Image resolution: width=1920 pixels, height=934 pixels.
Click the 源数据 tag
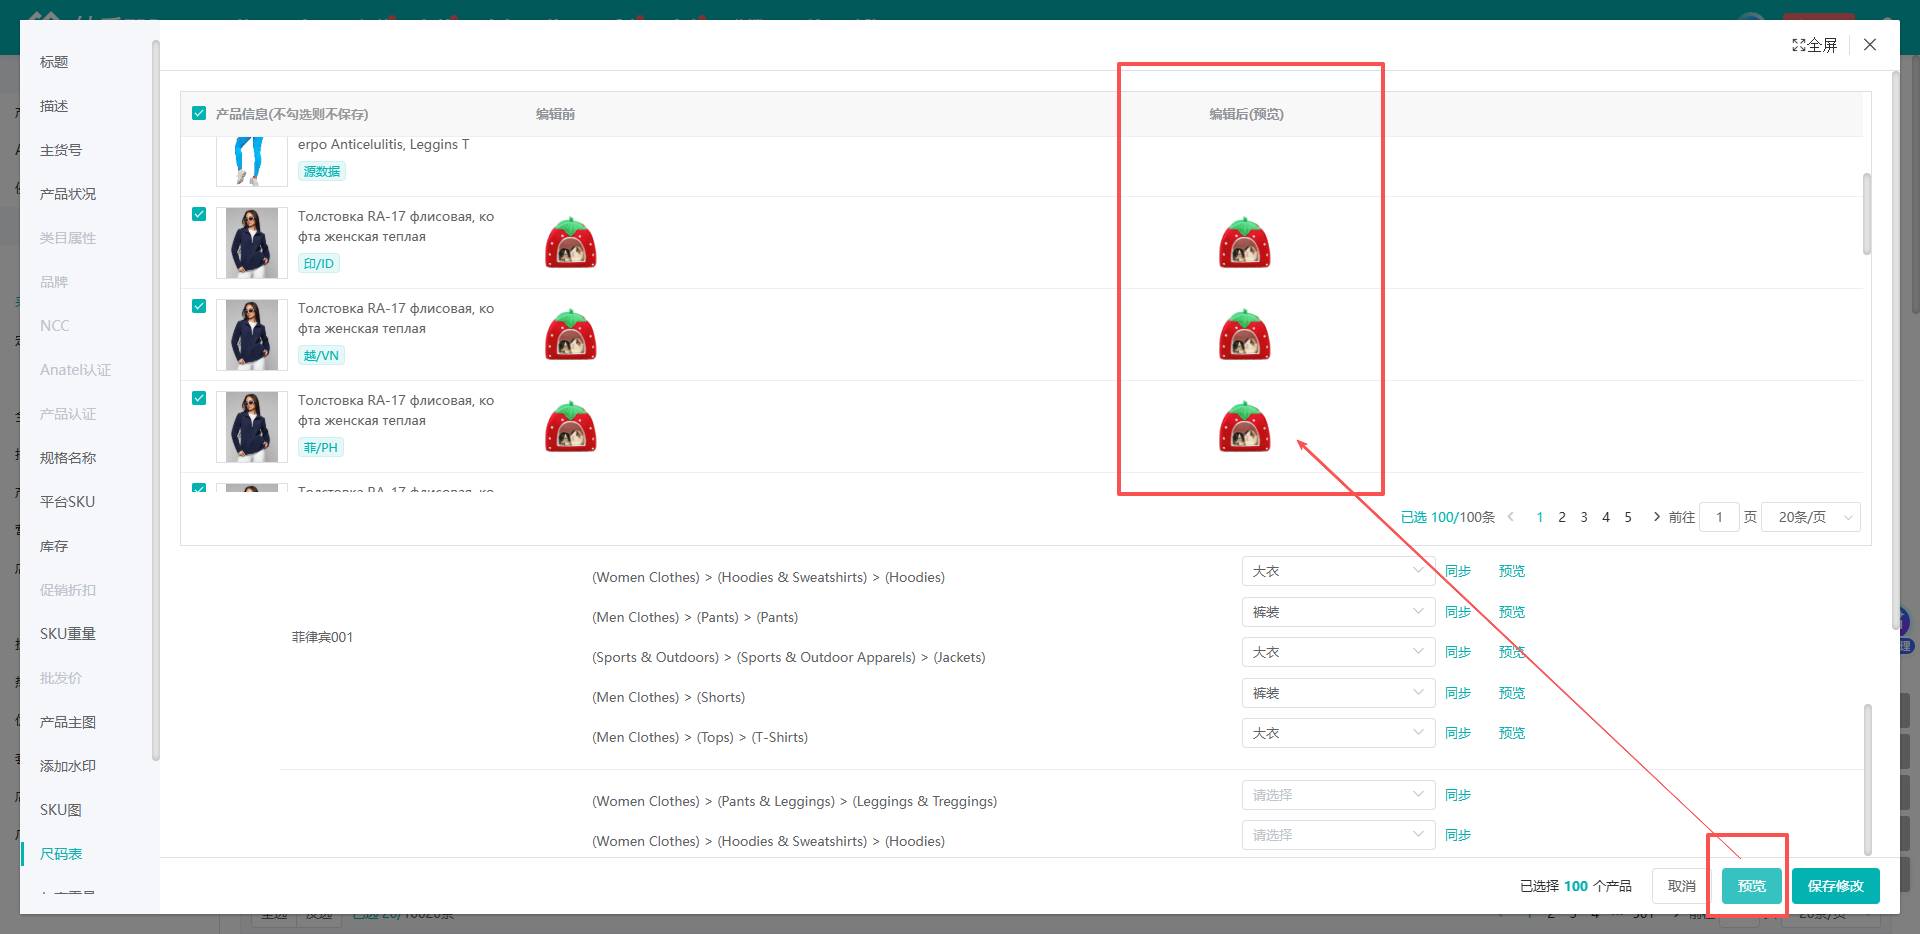(322, 171)
